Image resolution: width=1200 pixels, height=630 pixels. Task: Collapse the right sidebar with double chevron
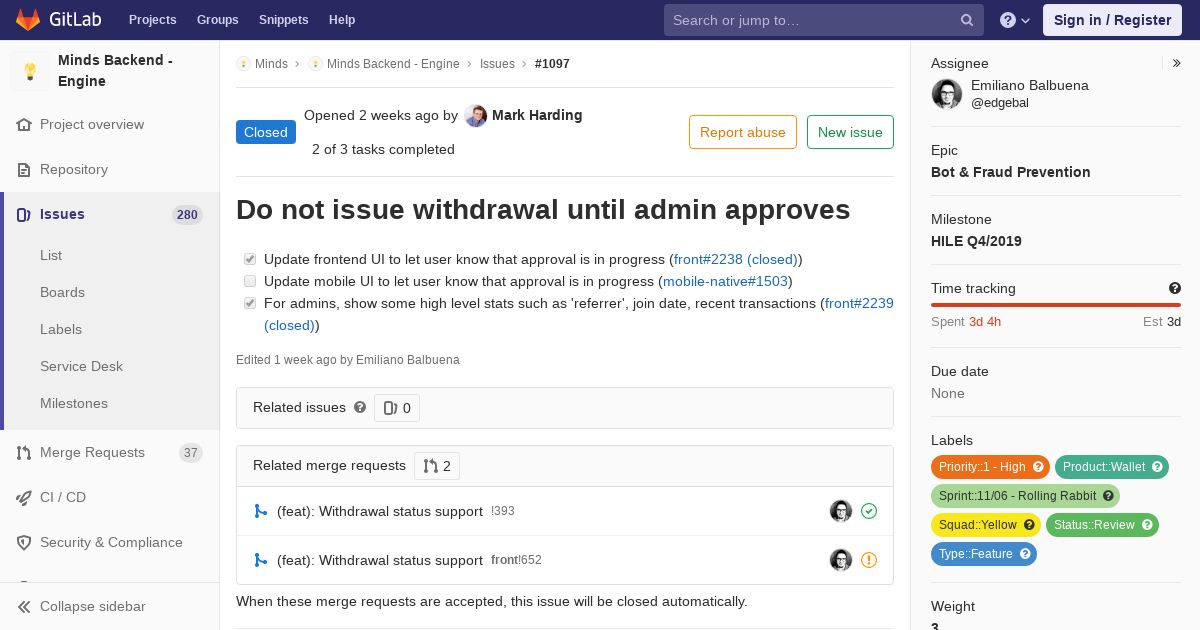coord(1176,63)
